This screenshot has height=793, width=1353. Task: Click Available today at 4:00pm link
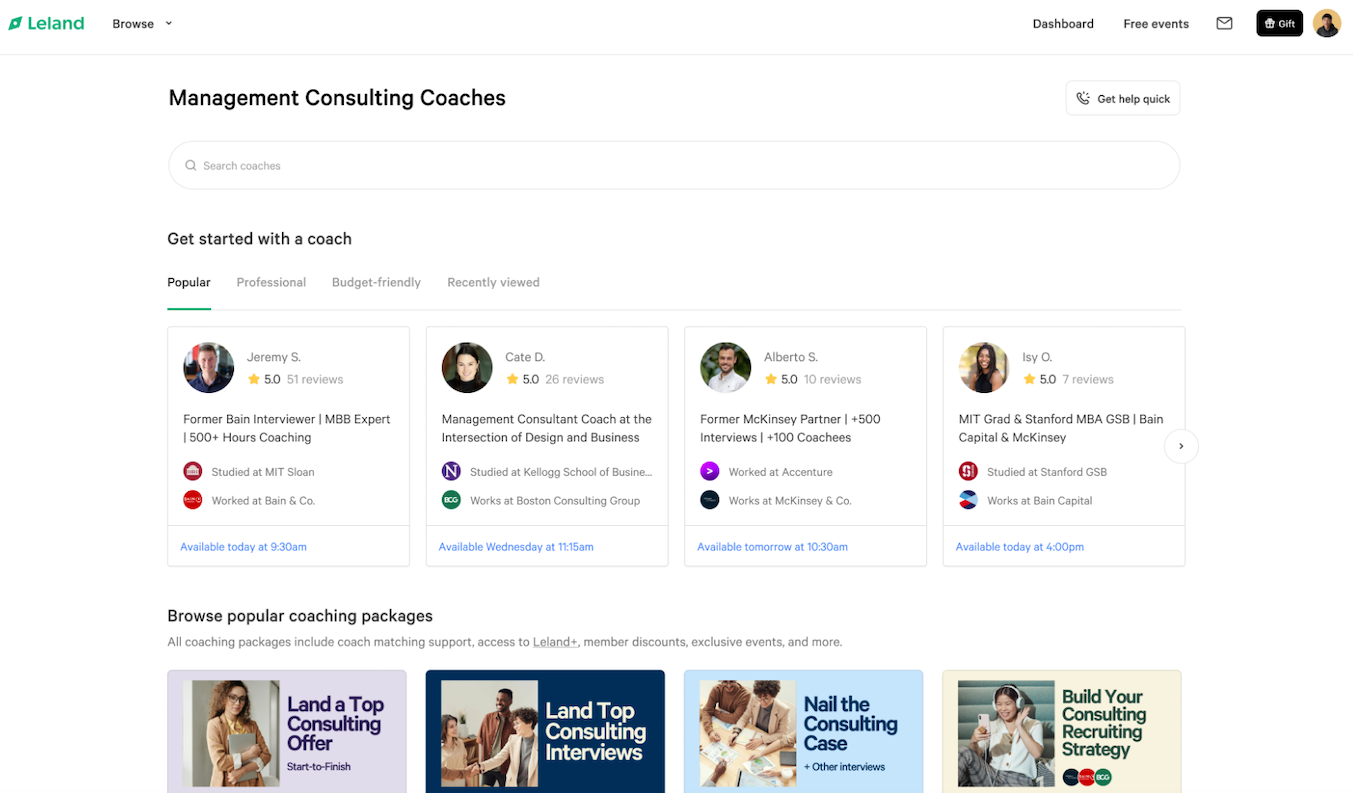click(x=1019, y=547)
